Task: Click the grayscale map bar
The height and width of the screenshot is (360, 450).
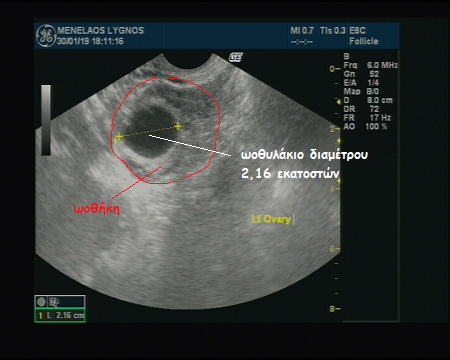Action: (x=46, y=120)
